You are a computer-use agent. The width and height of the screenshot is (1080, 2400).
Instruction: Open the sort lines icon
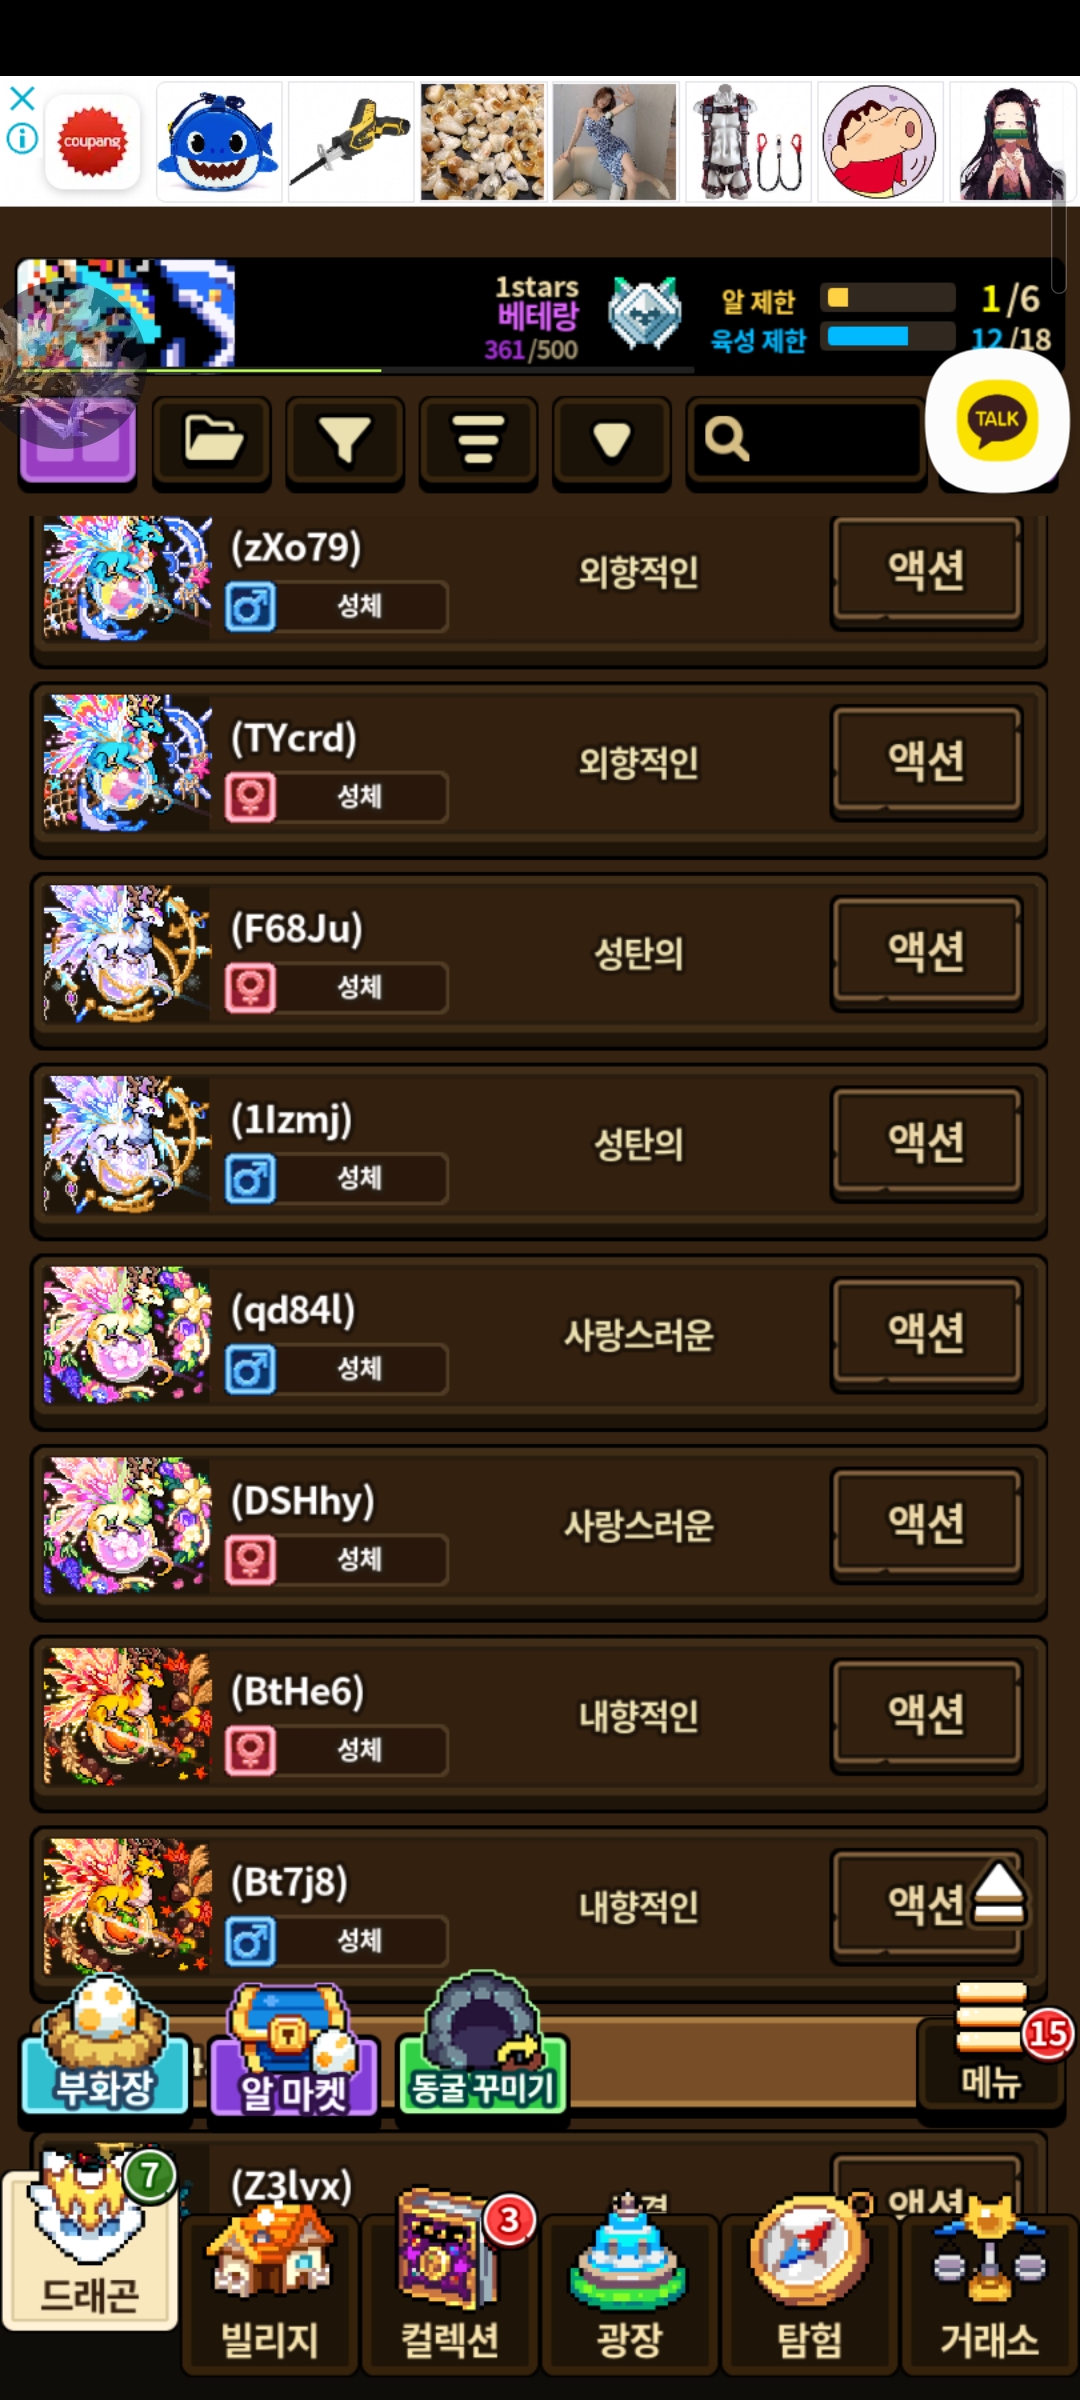click(x=478, y=440)
